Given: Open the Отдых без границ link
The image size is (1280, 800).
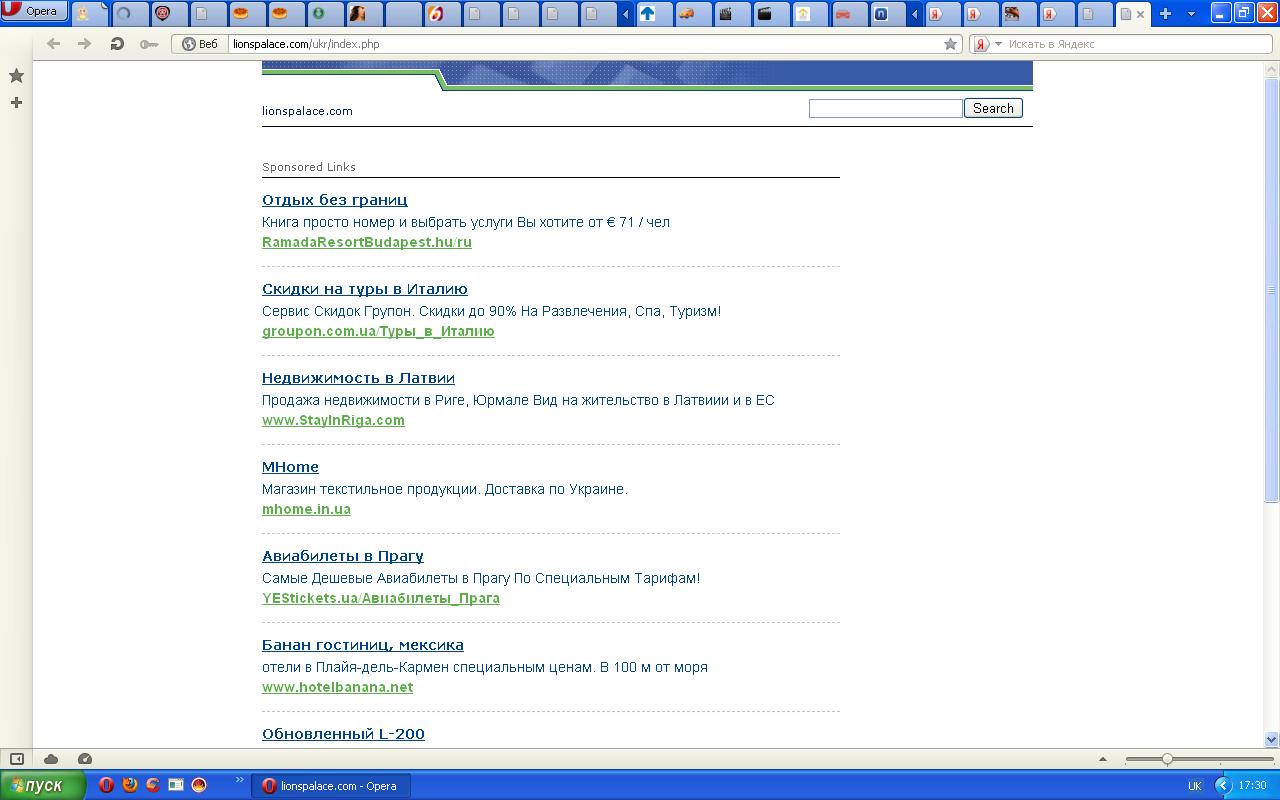Looking at the screenshot, I should point(334,200).
